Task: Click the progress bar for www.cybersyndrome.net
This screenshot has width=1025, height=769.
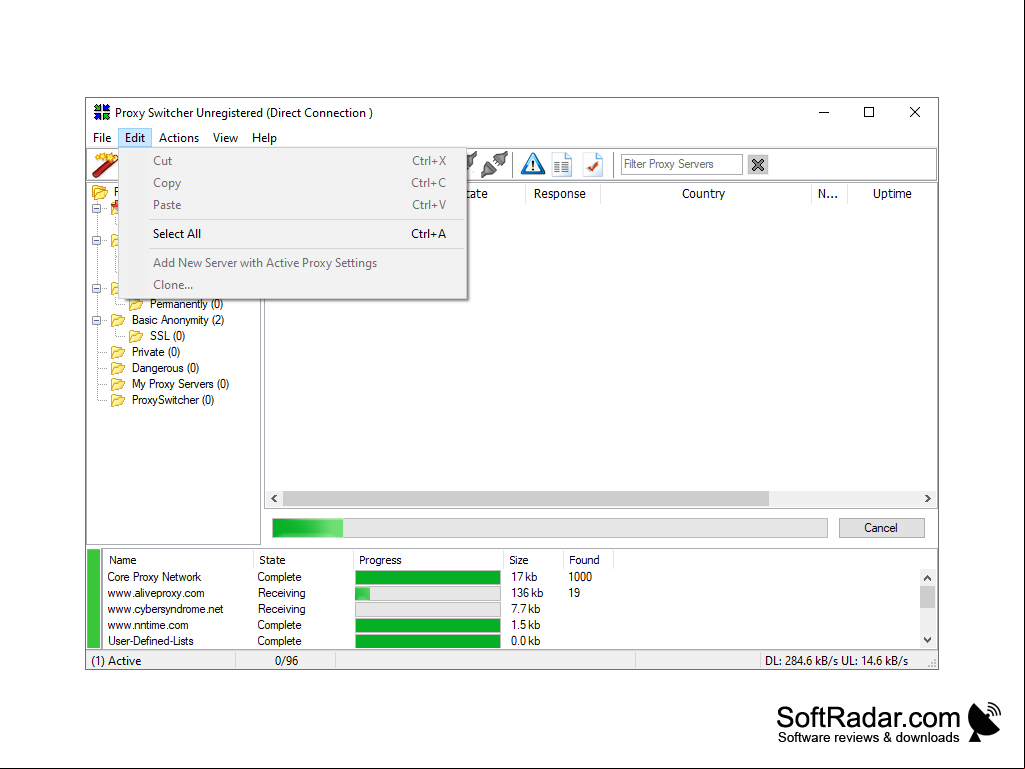Action: coord(428,609)
